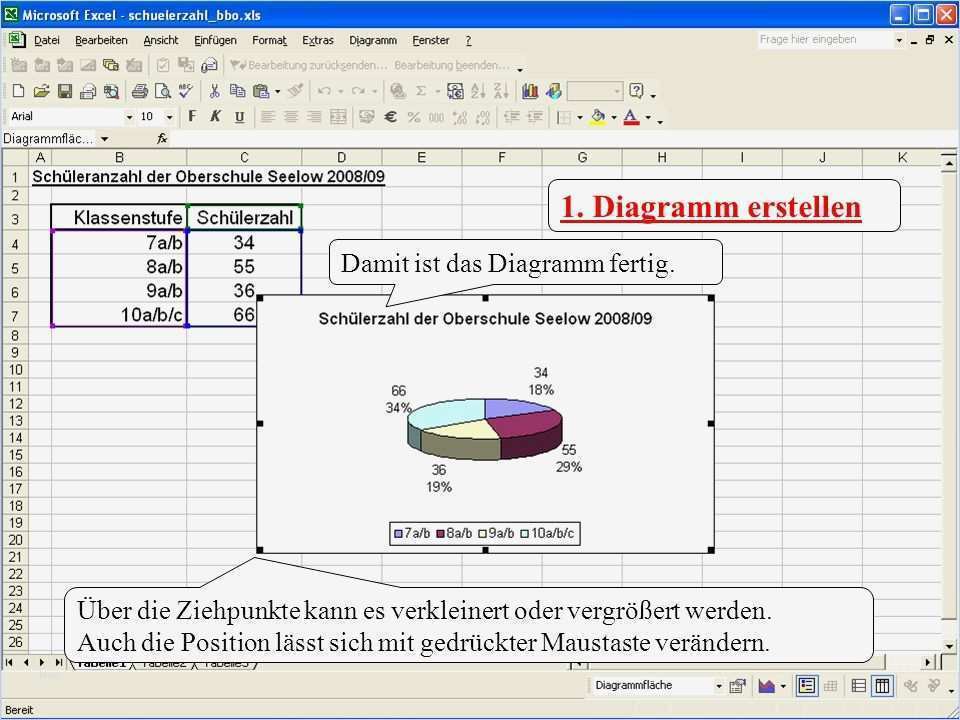Open the Print Preview icon
The image size is (960, 720).
164,92
